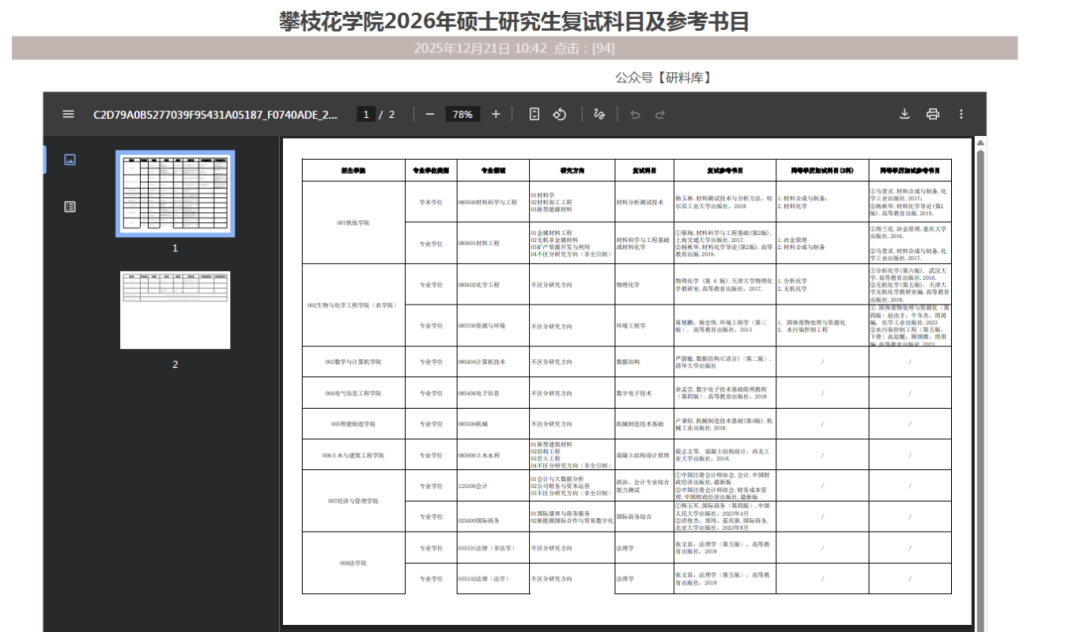Select the draw annotation tool
Screen dimensions: 1080x632
pos(599,114)
